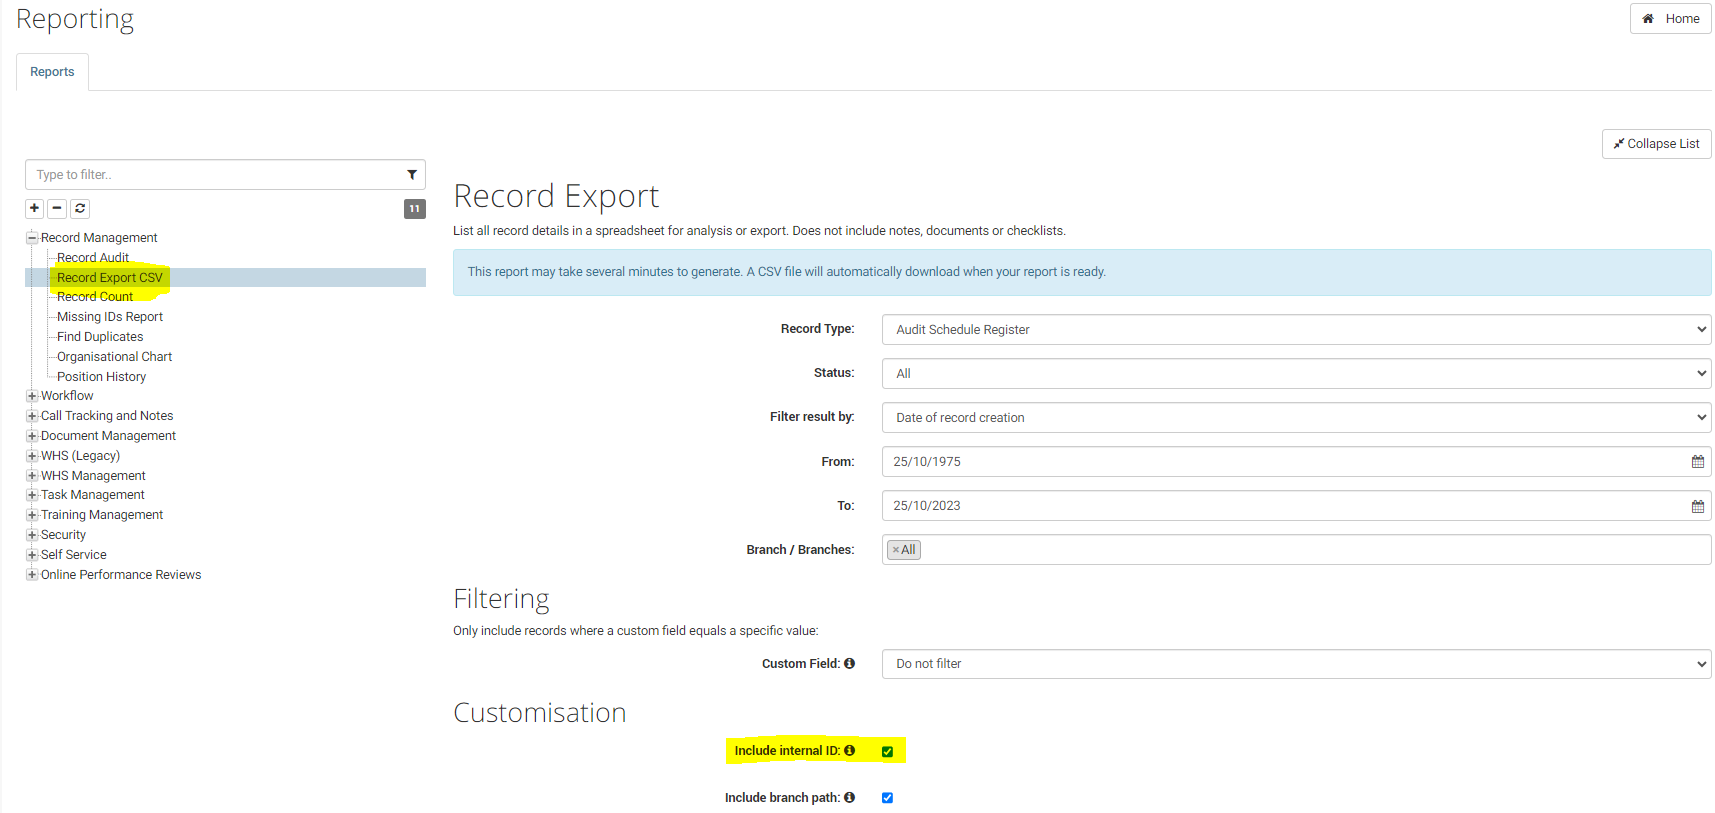Image resolution: width=1715 pixels, height=813 pixels.
Task: Toggle the Include branch path checkbox
Action: [x=887, y=798]
